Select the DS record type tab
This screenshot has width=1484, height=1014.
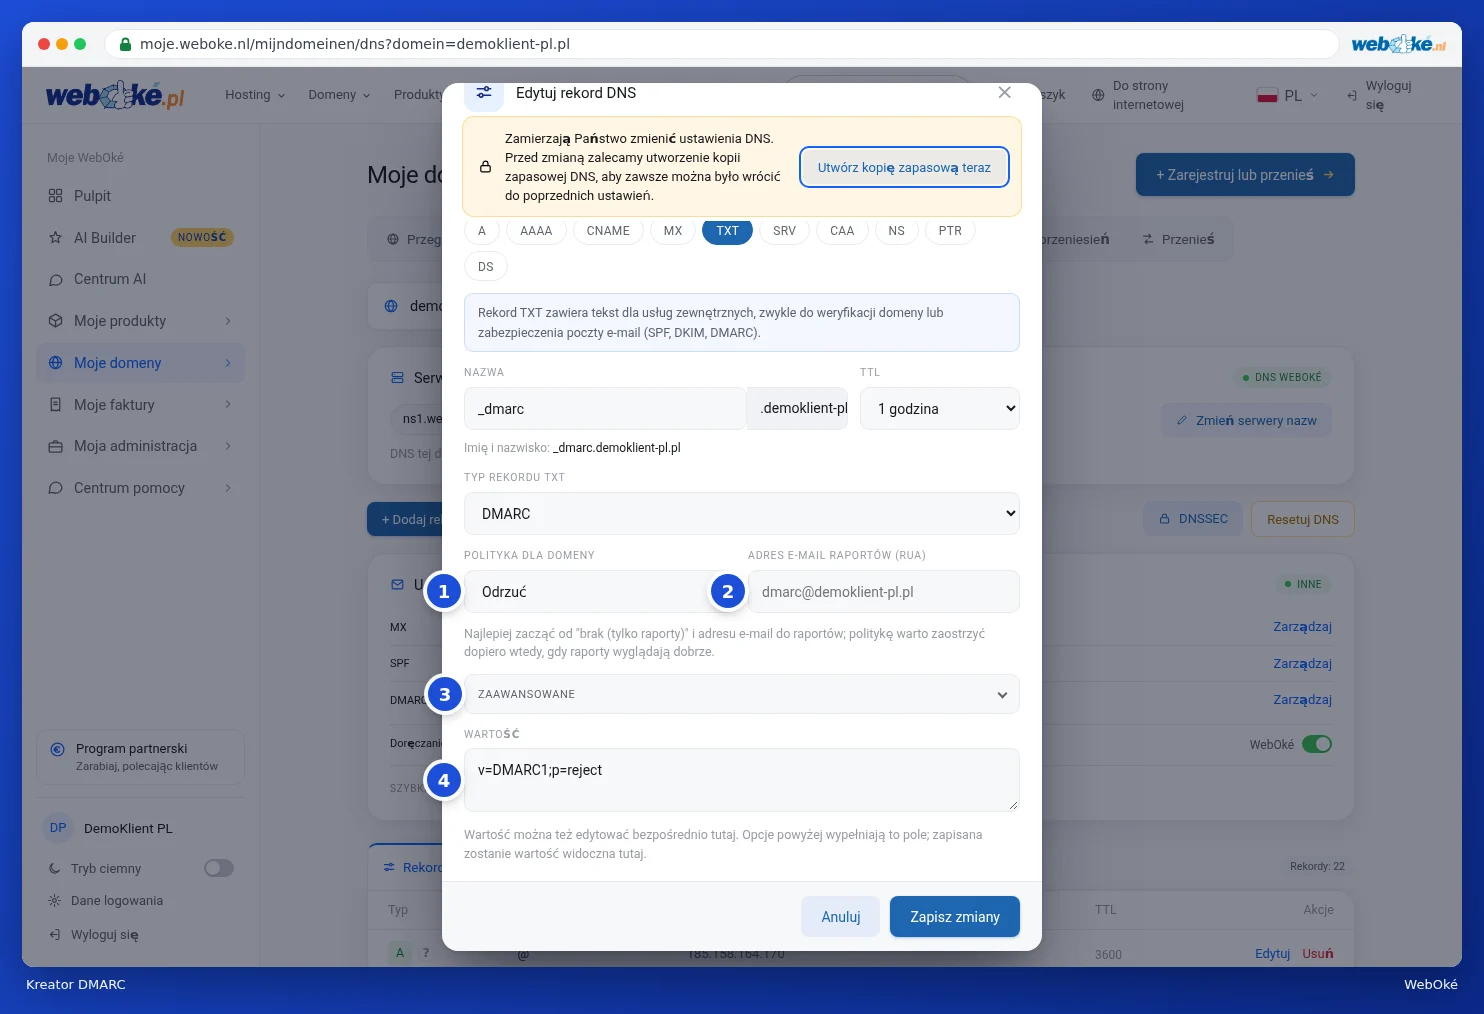point(486,267)
